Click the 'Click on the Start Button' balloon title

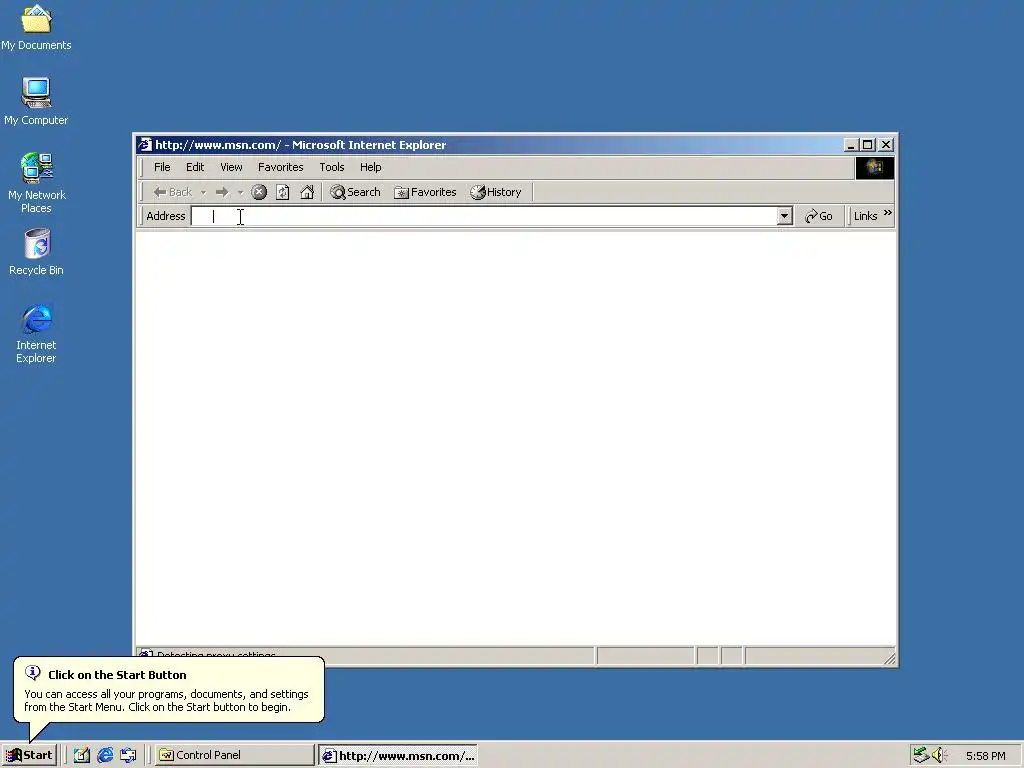point(117,675)
